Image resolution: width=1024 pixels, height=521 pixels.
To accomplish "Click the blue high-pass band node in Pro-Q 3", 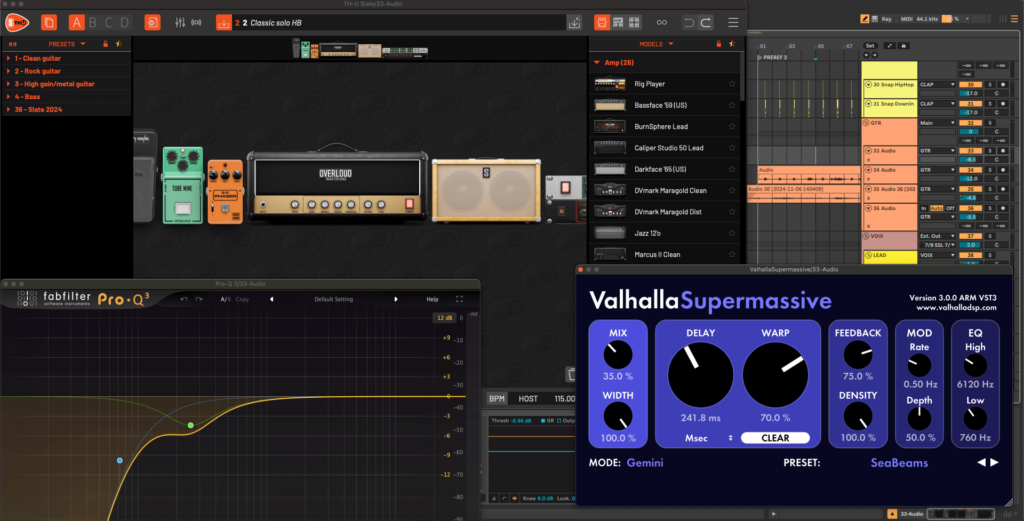I will coord(120,460).
